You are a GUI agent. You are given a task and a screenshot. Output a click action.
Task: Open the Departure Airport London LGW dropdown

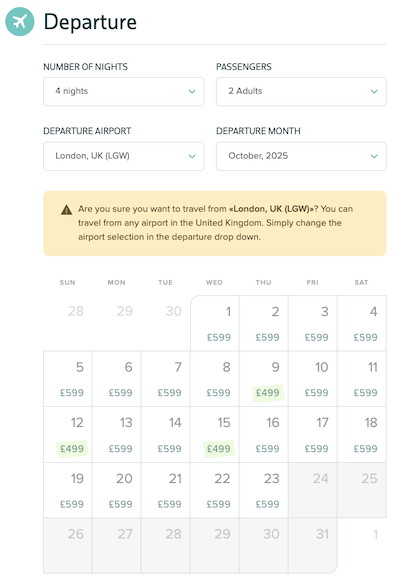point(124,156)
